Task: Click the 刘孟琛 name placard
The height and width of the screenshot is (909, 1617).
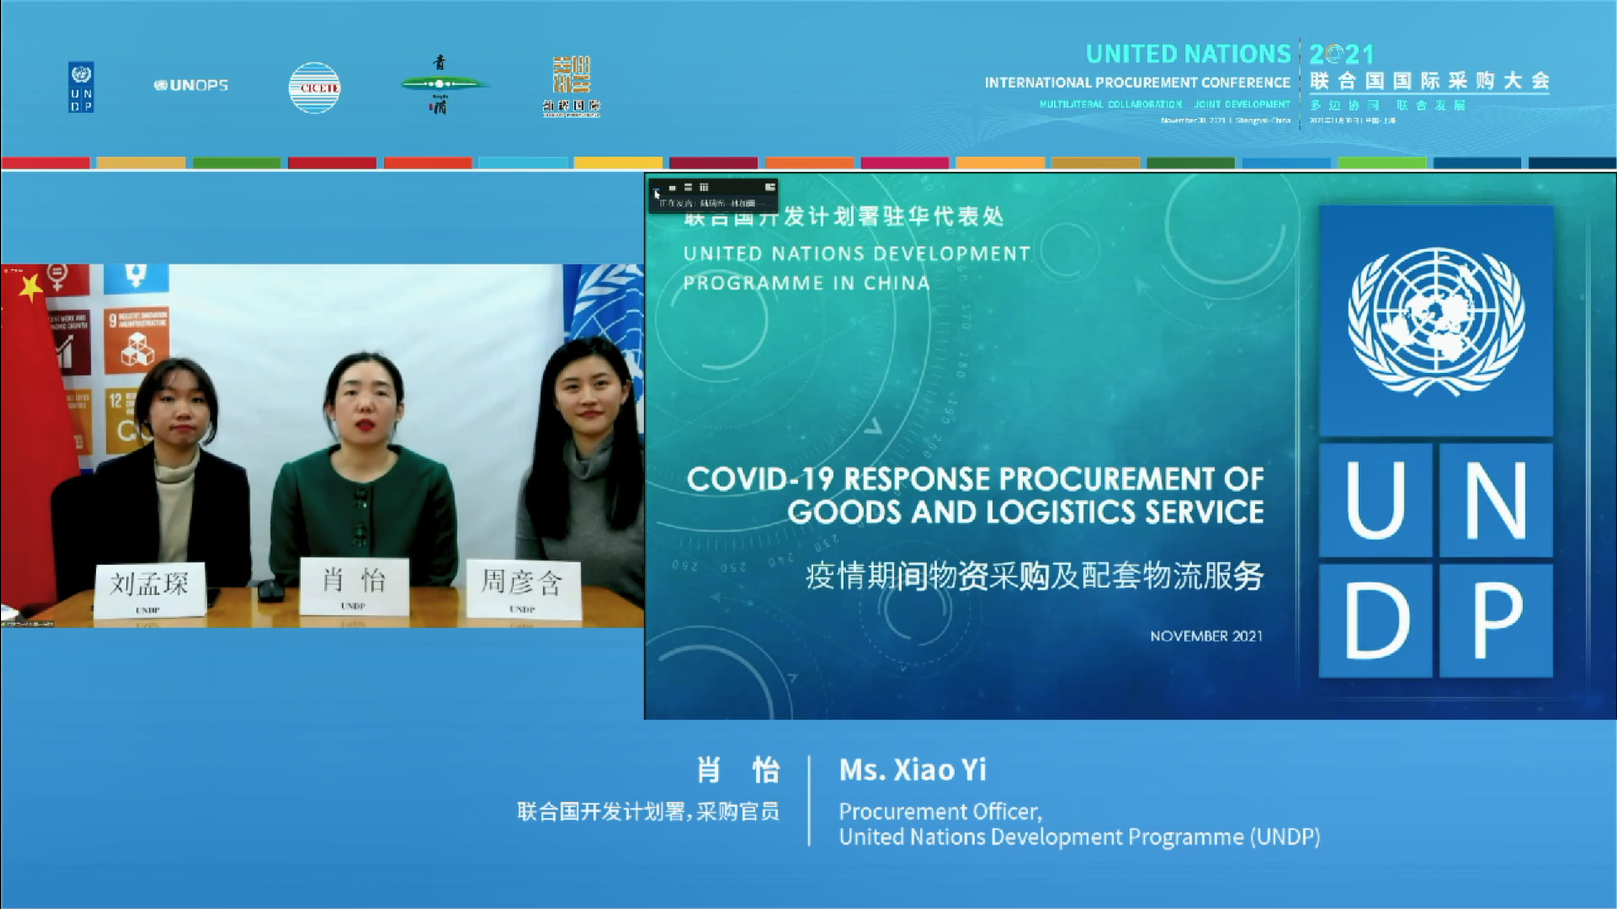Action: coord(150,590)
